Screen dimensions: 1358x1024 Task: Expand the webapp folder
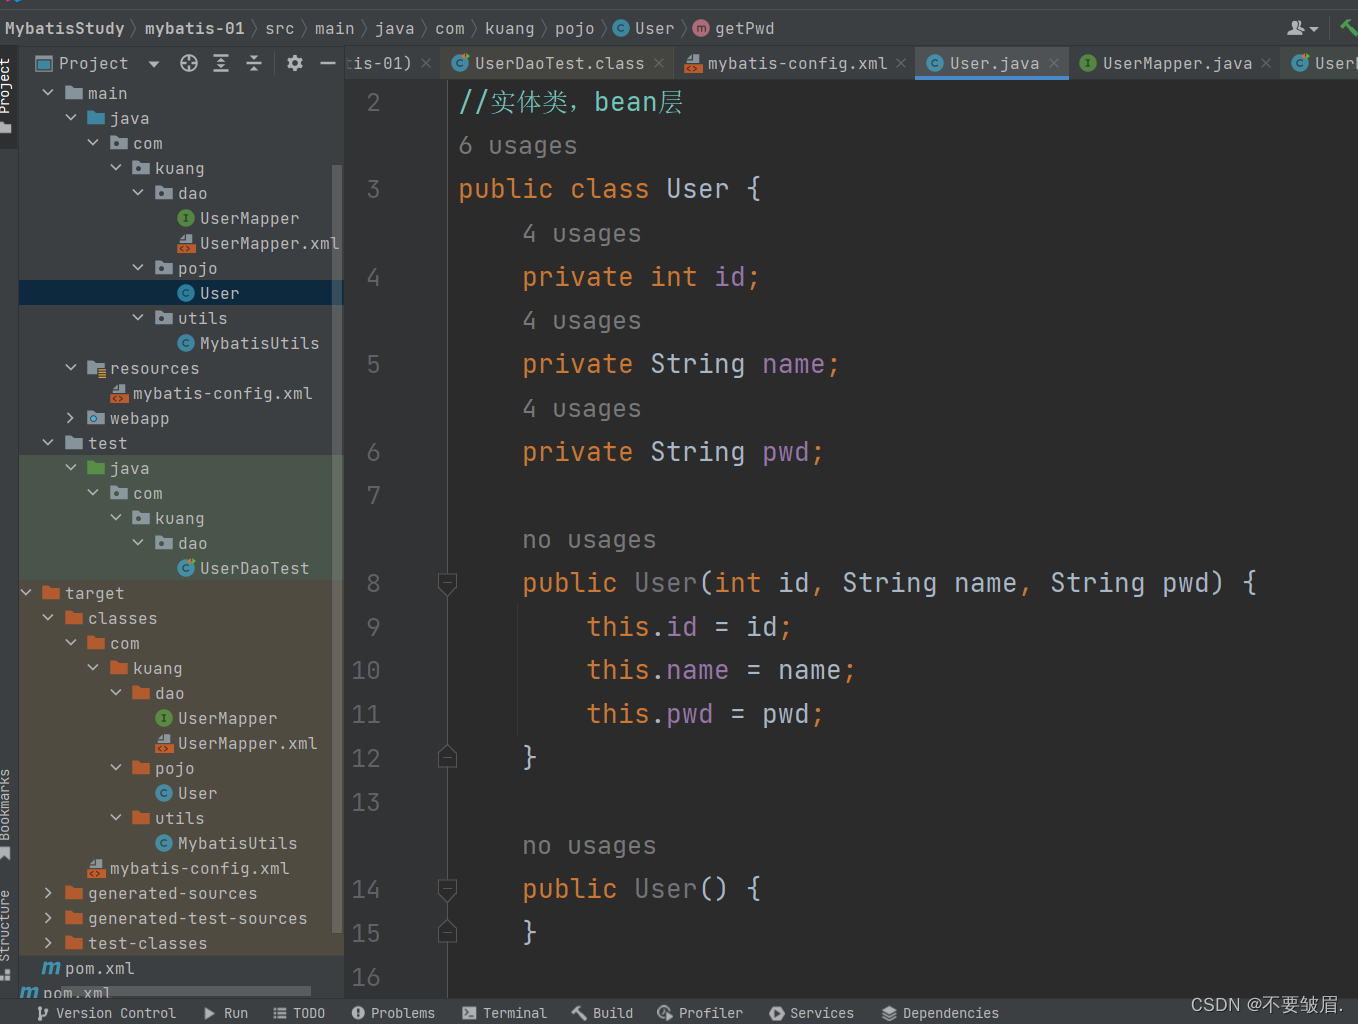(x=70, y=418)
